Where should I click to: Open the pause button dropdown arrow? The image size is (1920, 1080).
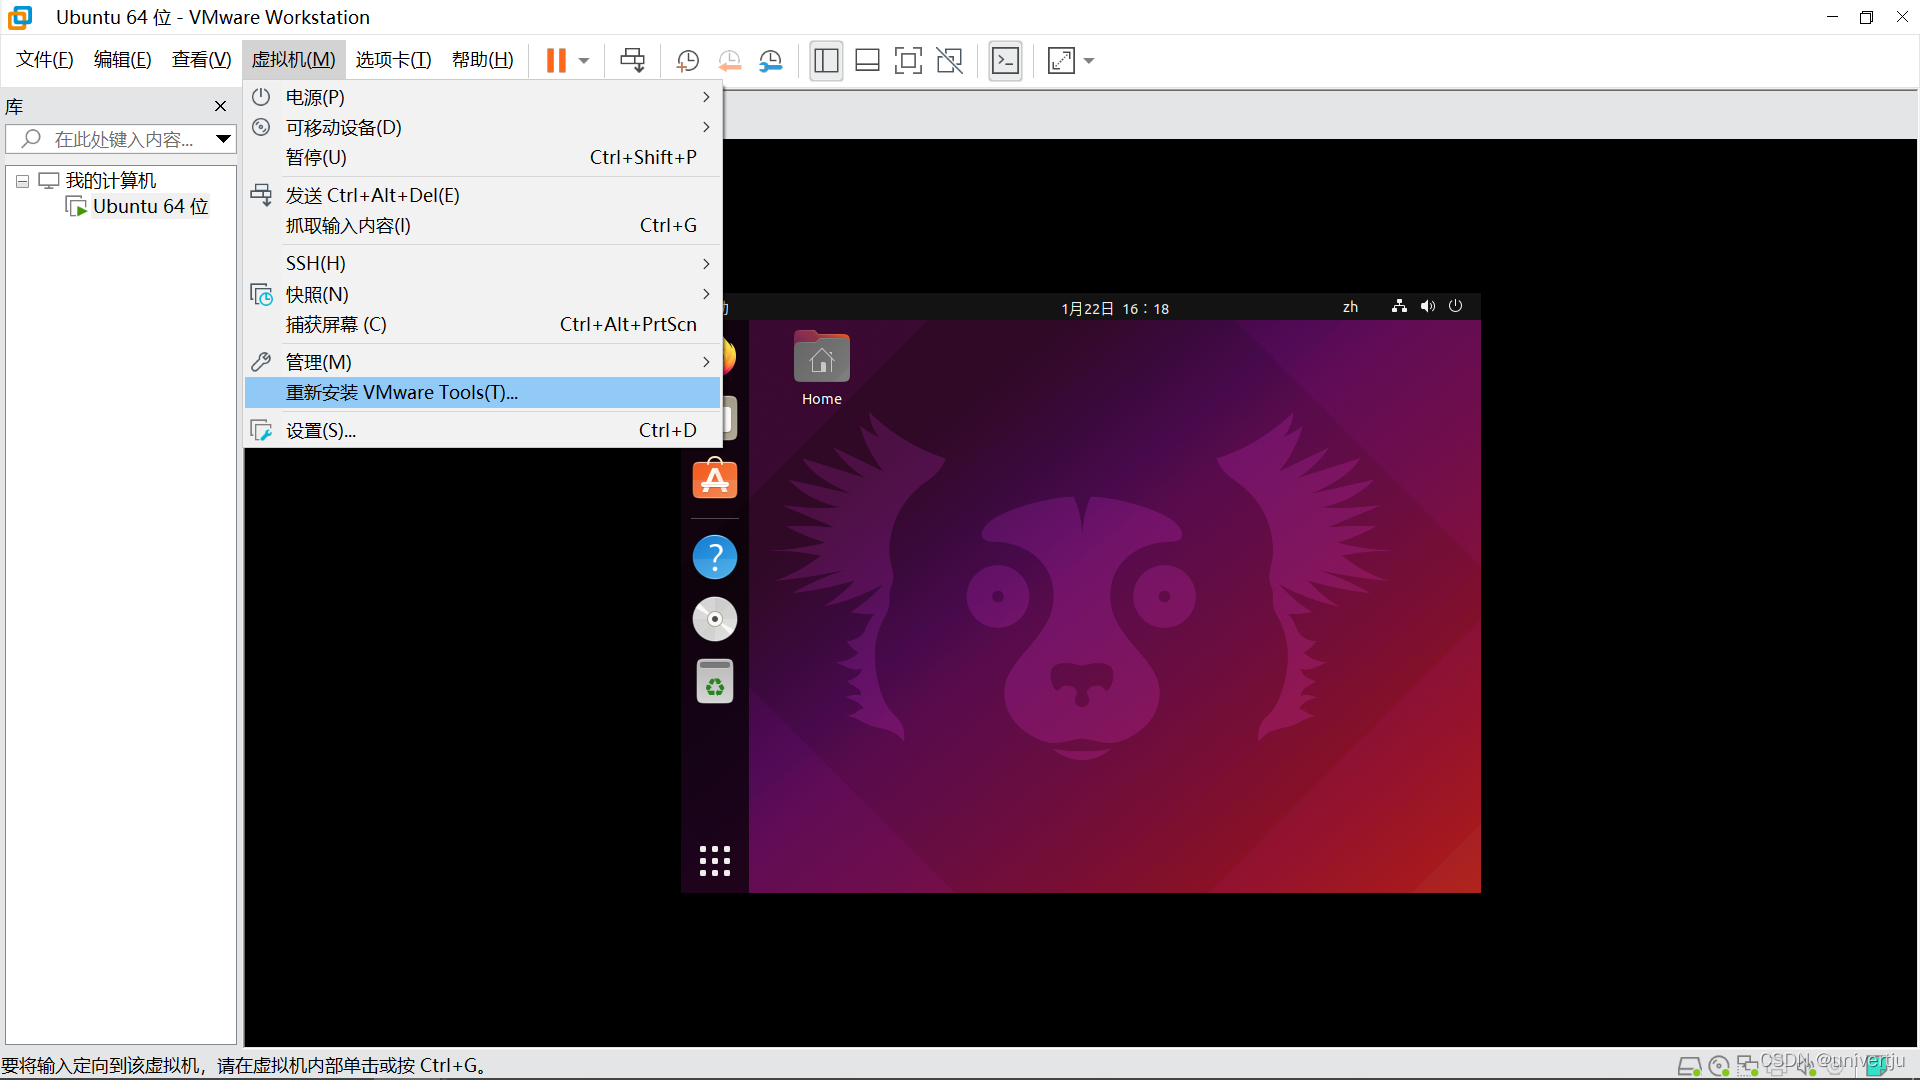click(x=584, y=61)
